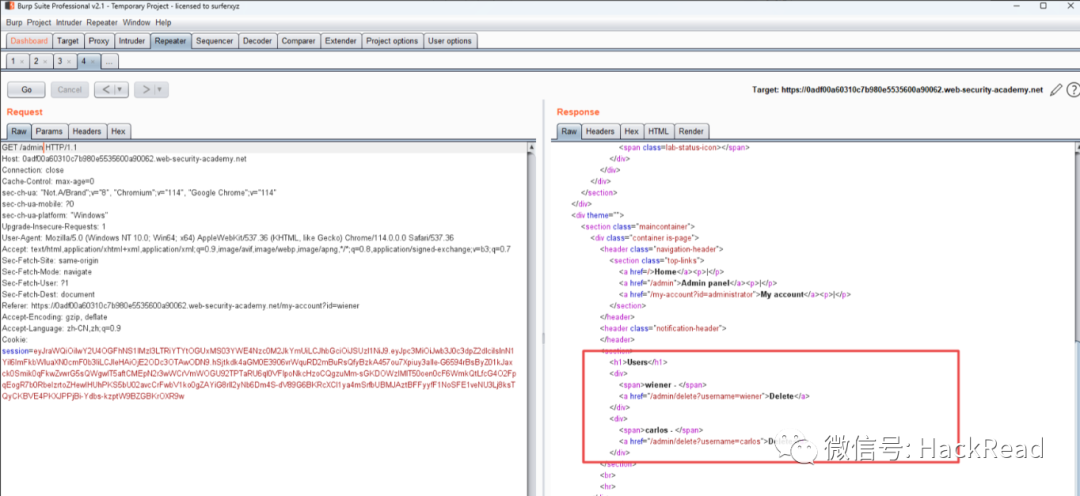Open history dropdown next to back arrow
This screenshot has width=1080, height=496.
coord(121,90)
